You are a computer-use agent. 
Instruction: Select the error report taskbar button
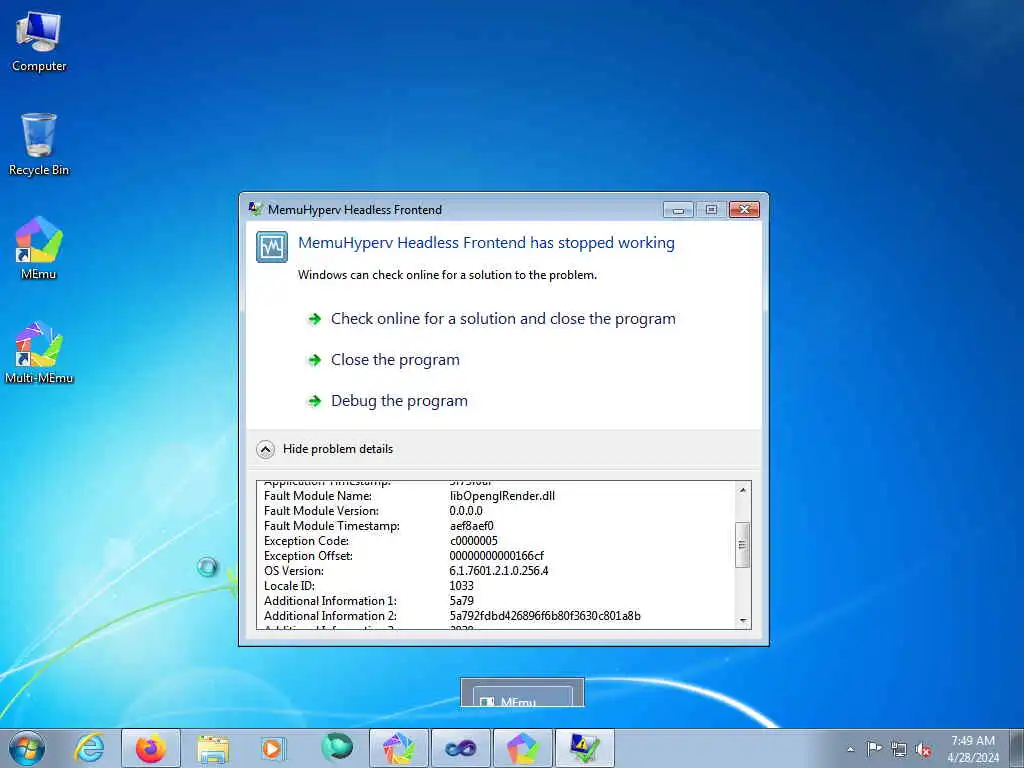(x=584, y=748)
